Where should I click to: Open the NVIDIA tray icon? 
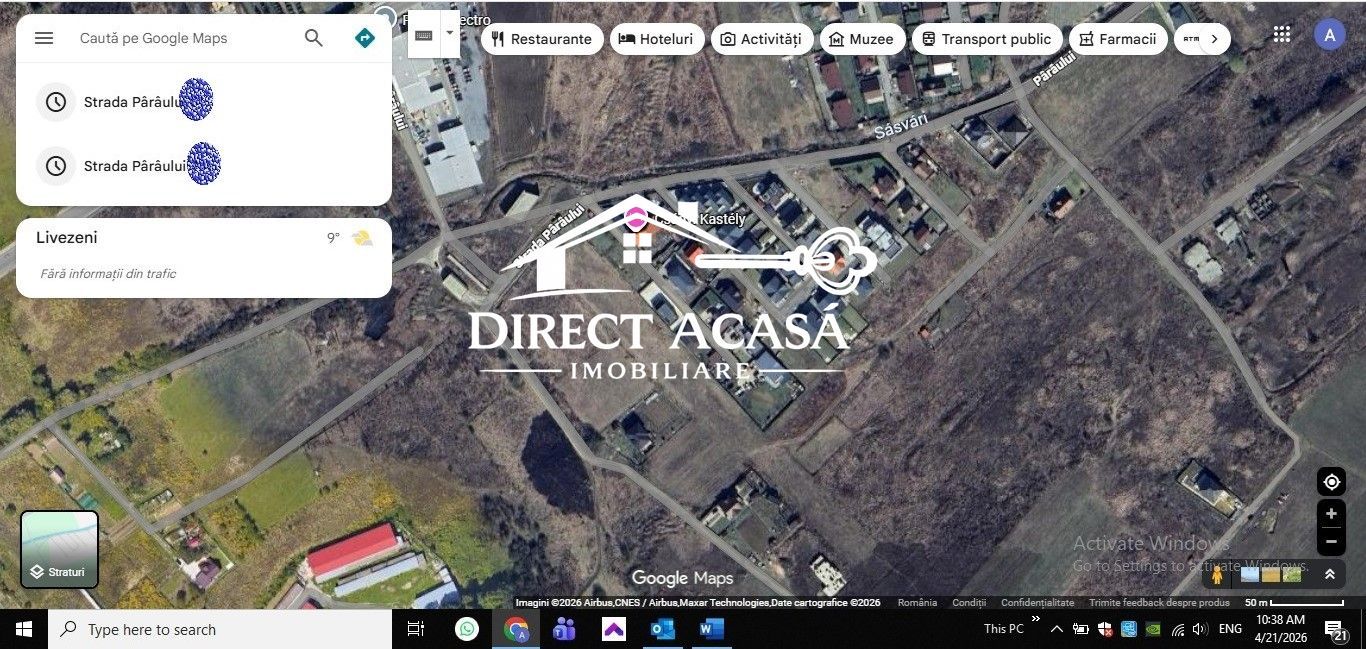[x=1153, y=629]
